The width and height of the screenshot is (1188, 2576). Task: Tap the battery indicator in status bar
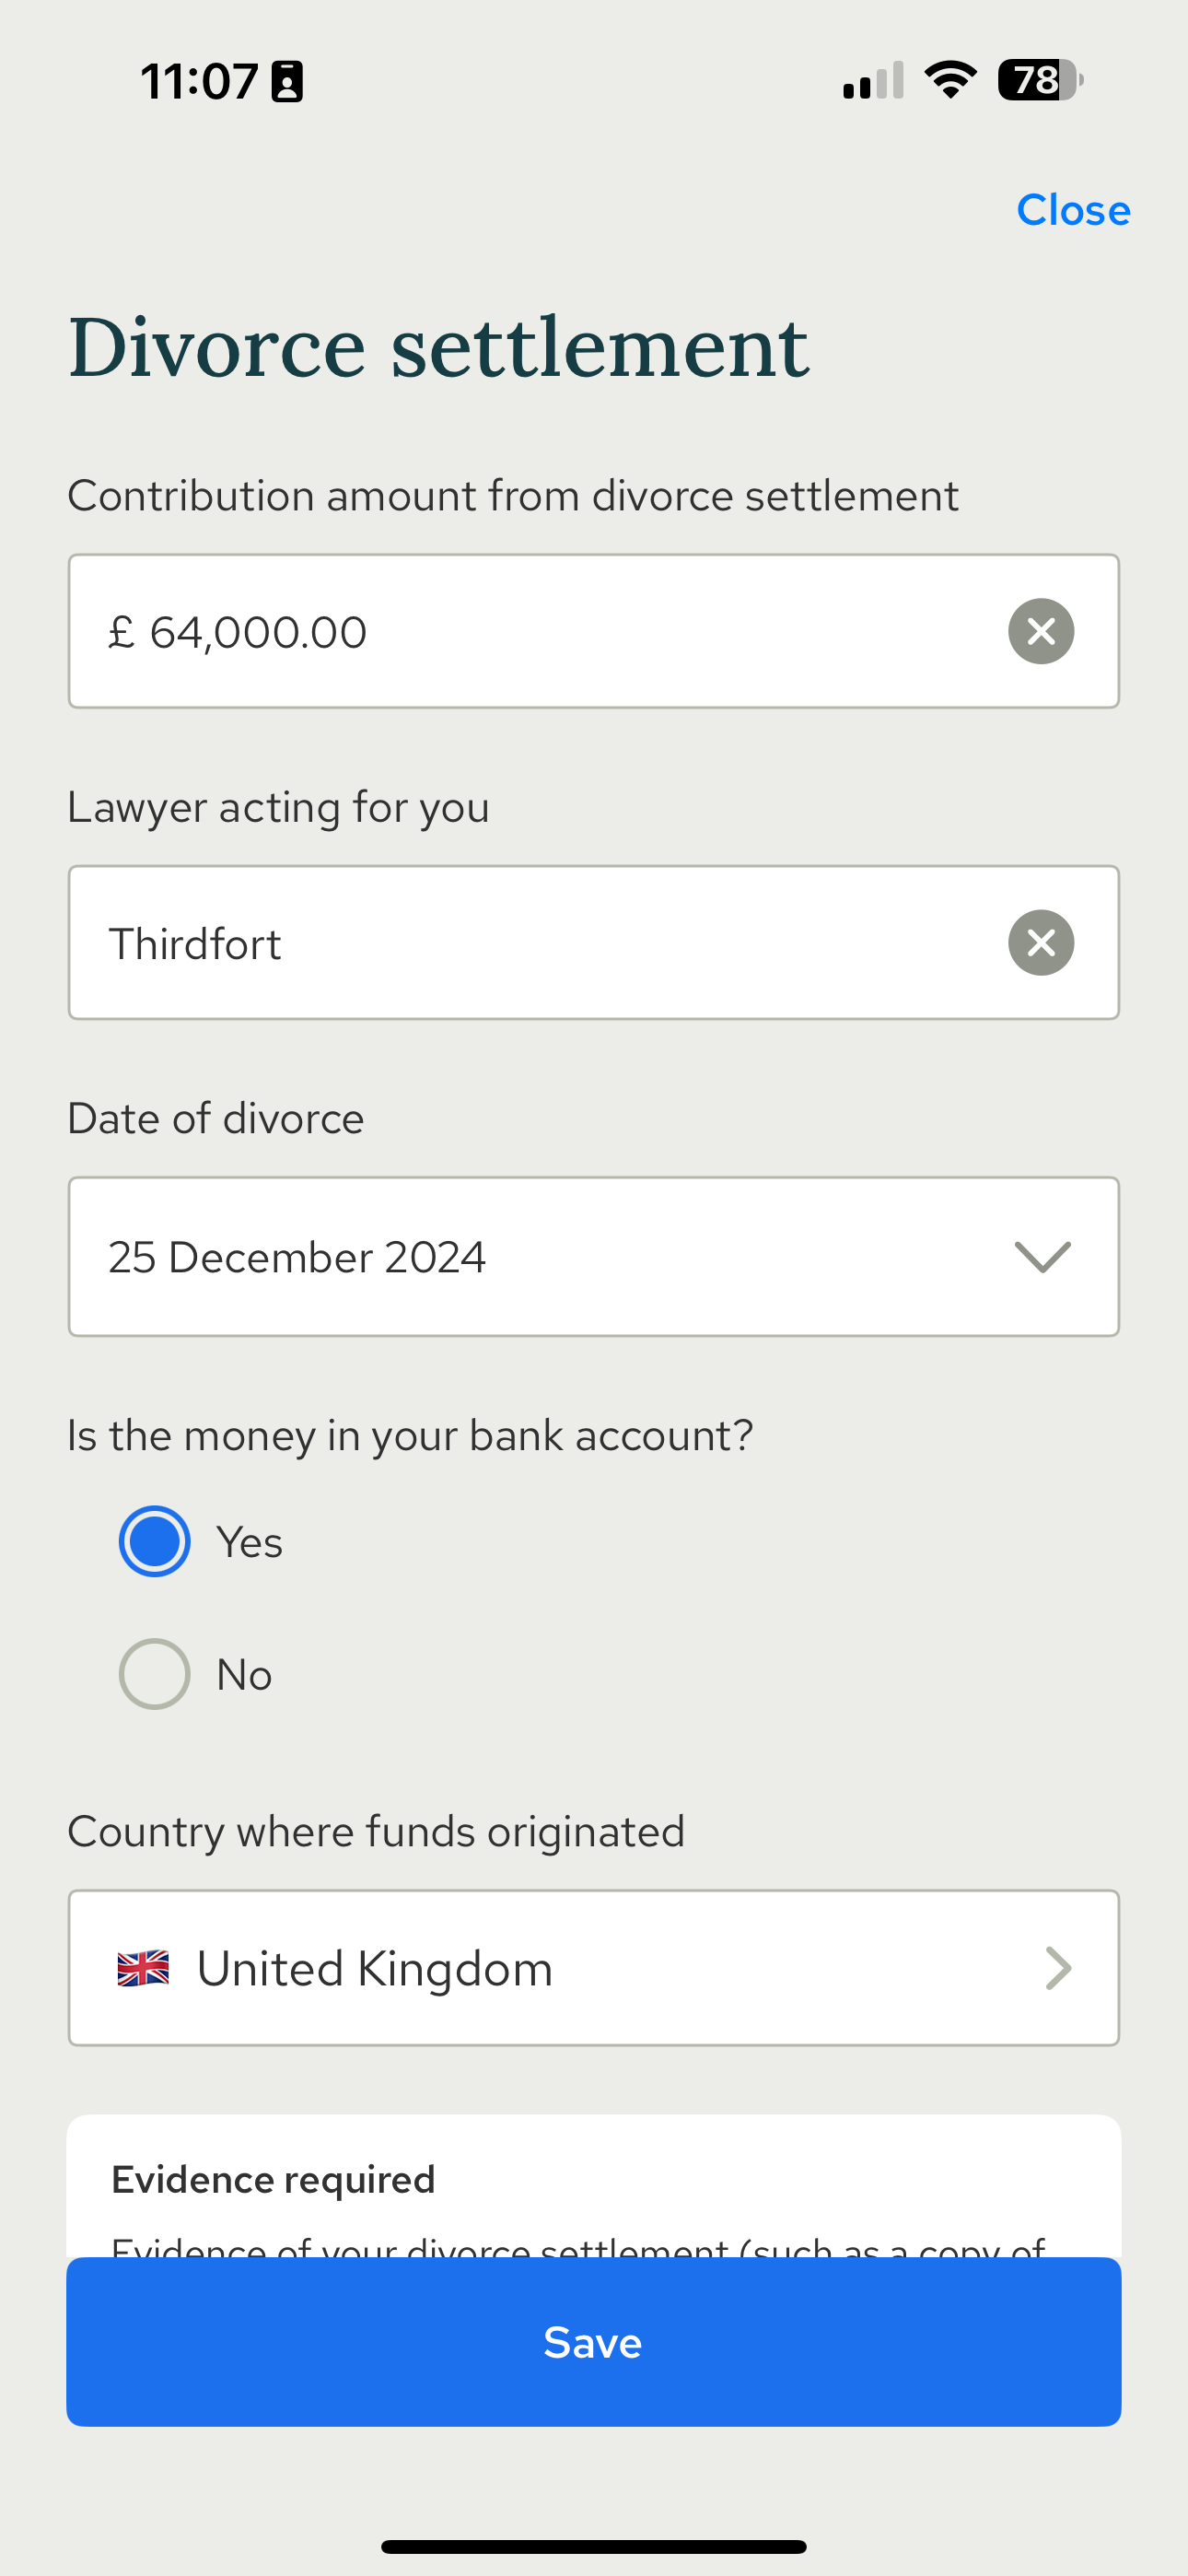click(x=1040, y=80)
